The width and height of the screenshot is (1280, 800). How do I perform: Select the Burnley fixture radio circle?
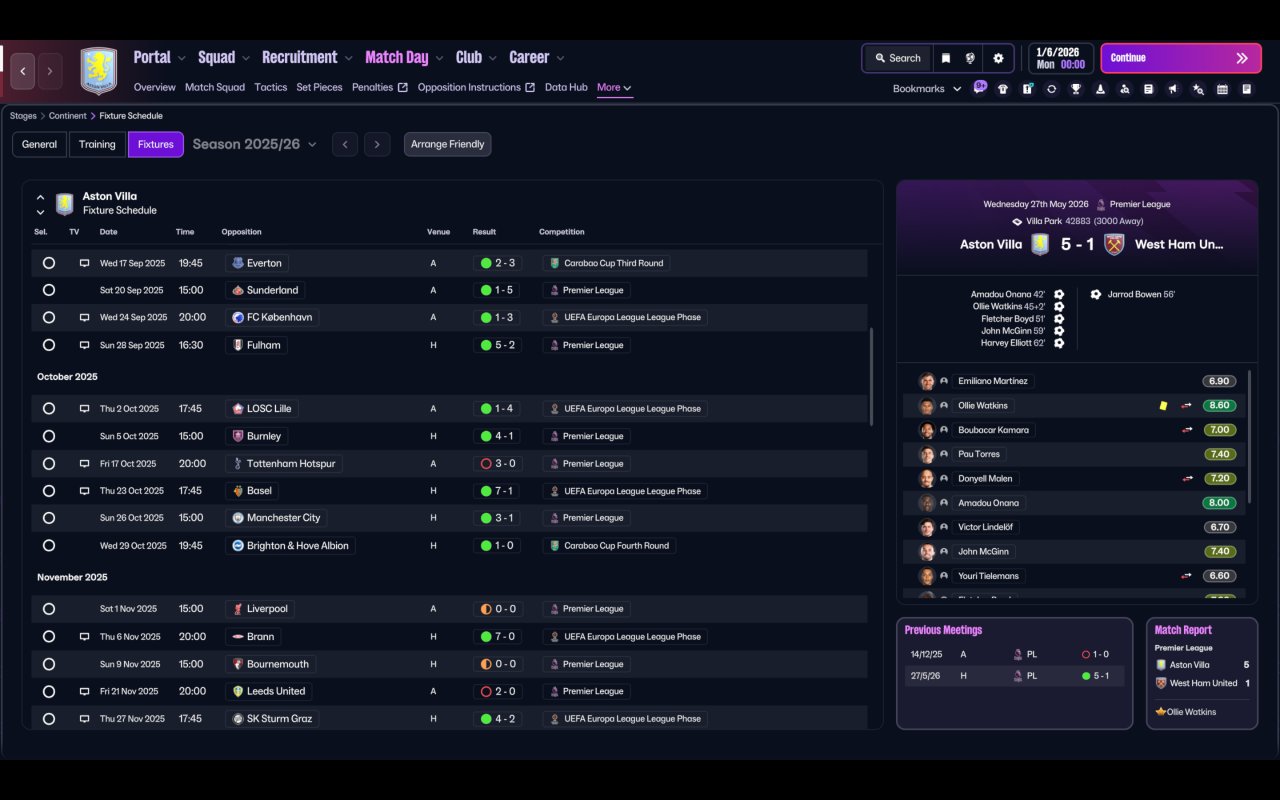[49, 436]
